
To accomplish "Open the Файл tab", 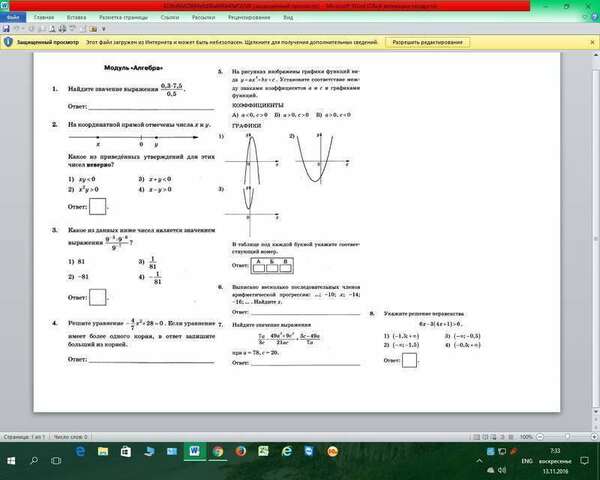I will [13, 17].
